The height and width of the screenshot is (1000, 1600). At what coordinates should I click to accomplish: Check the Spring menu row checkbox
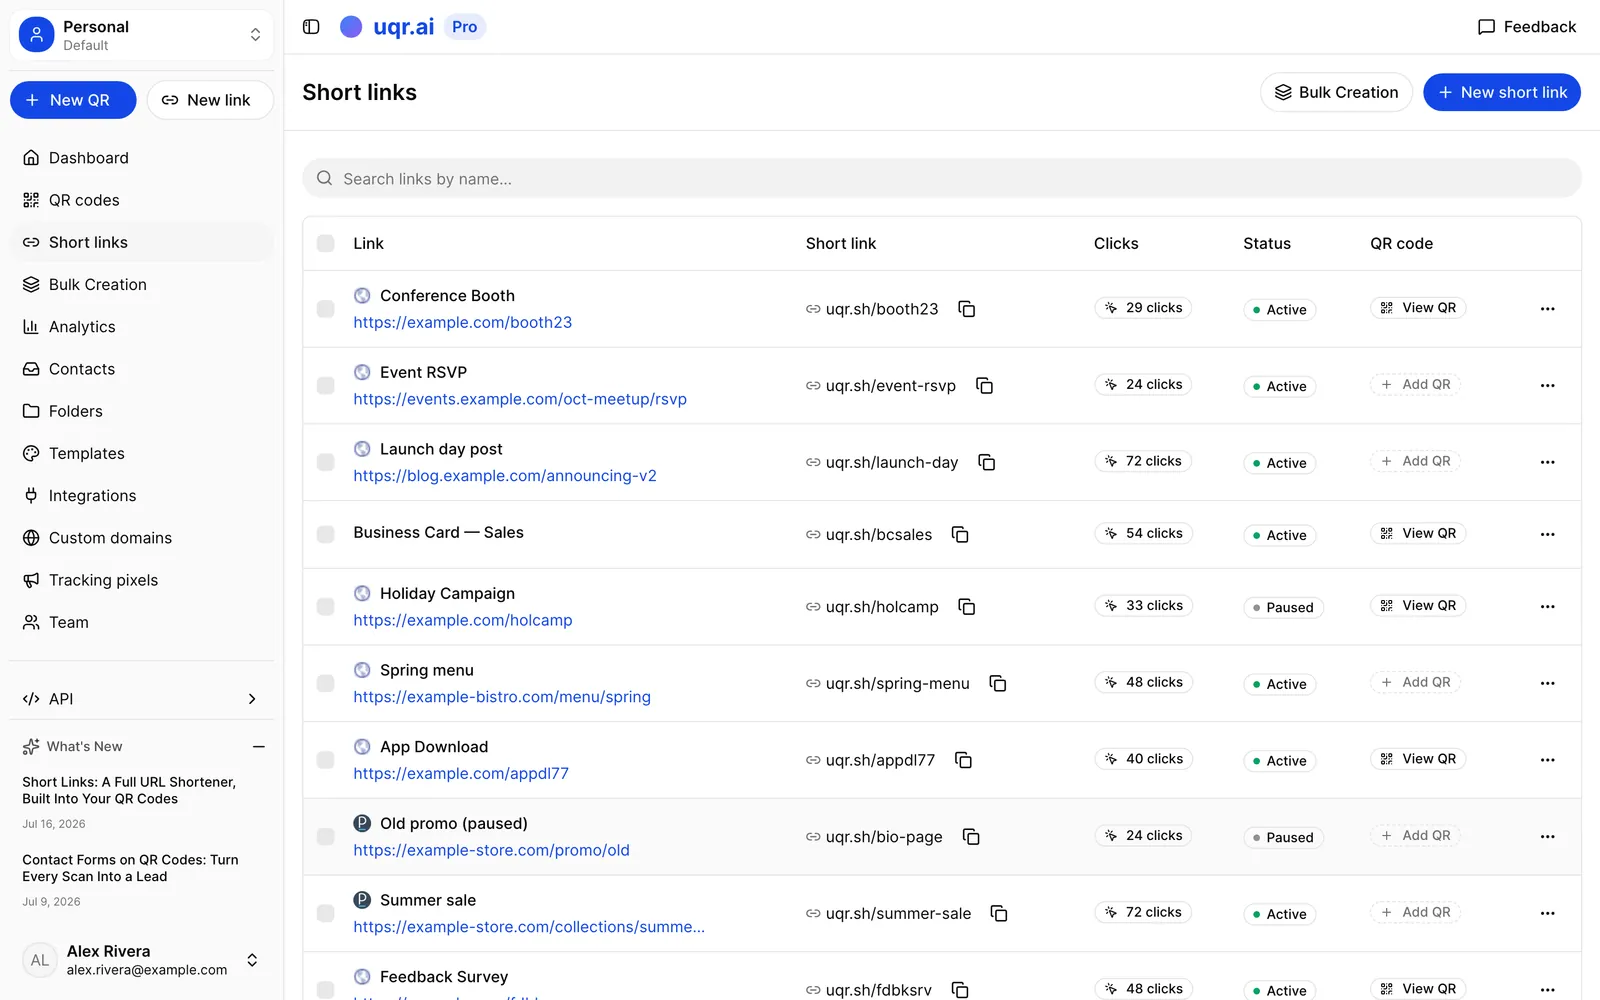pyautogui.click(x=326, y=684)
